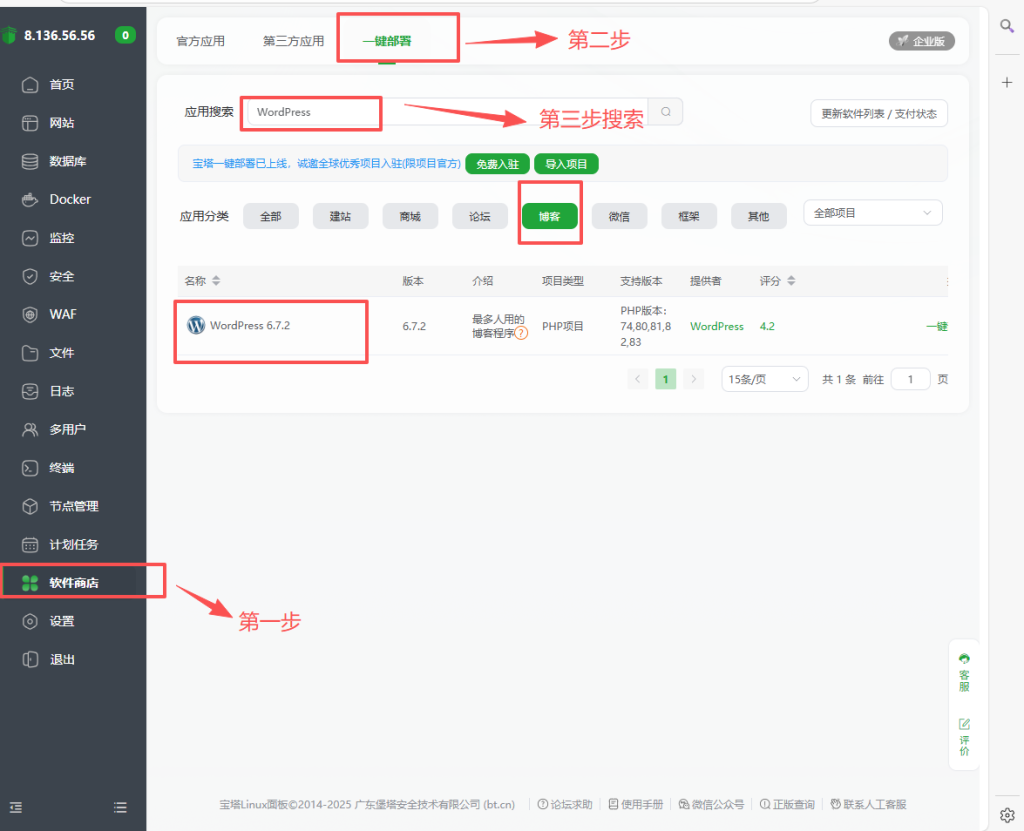Click the 免费入驻 button
1024x831 pixels.
click(497, 164)
